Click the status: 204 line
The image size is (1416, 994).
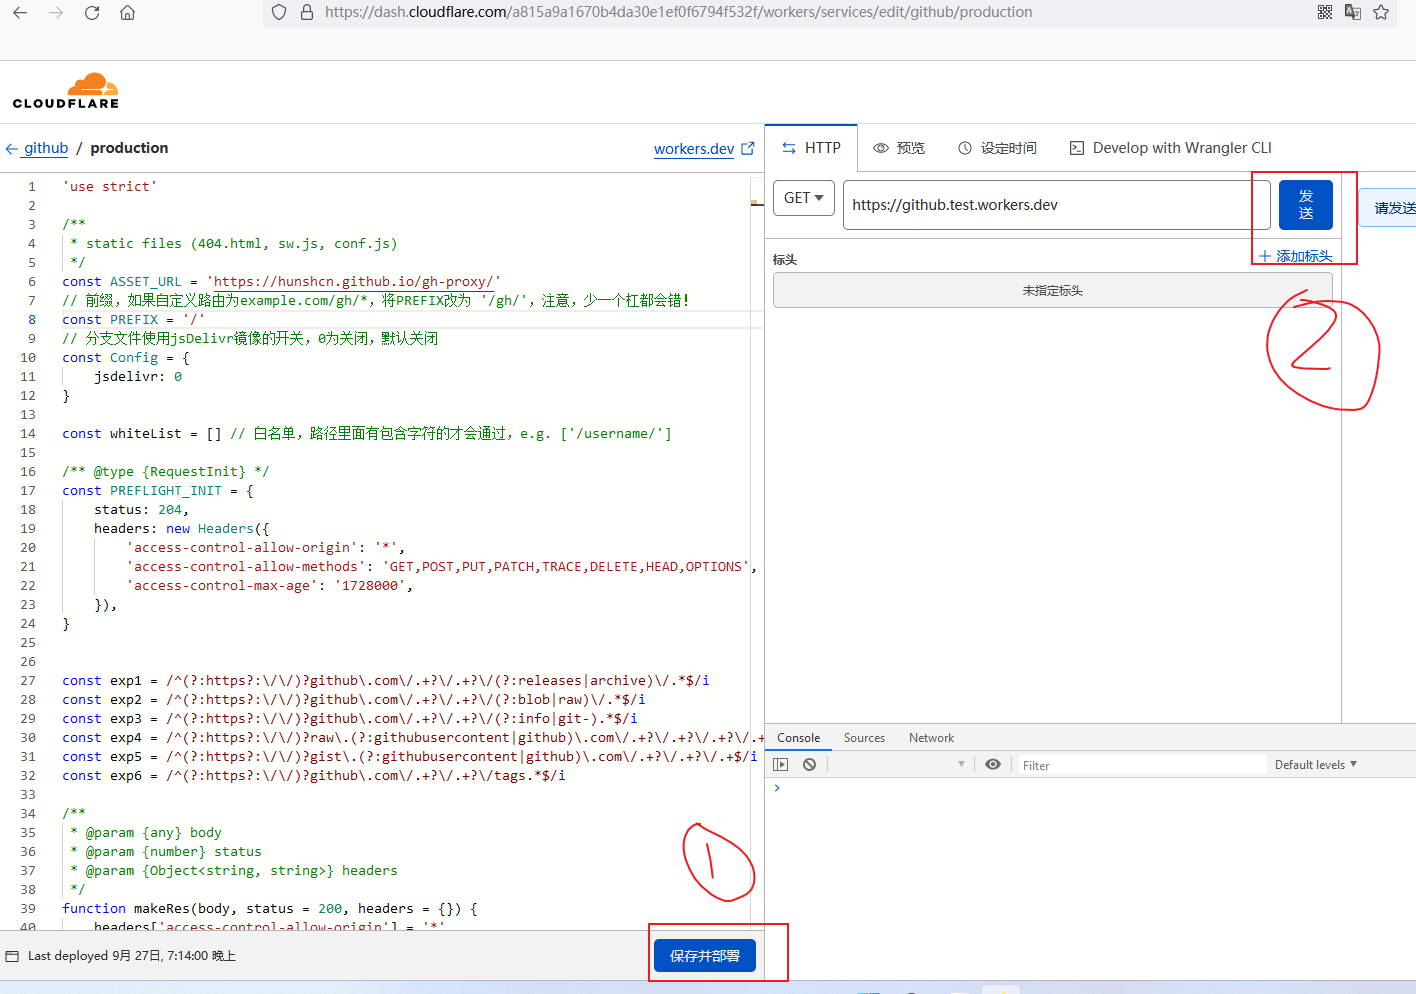(x=141, y=510)
